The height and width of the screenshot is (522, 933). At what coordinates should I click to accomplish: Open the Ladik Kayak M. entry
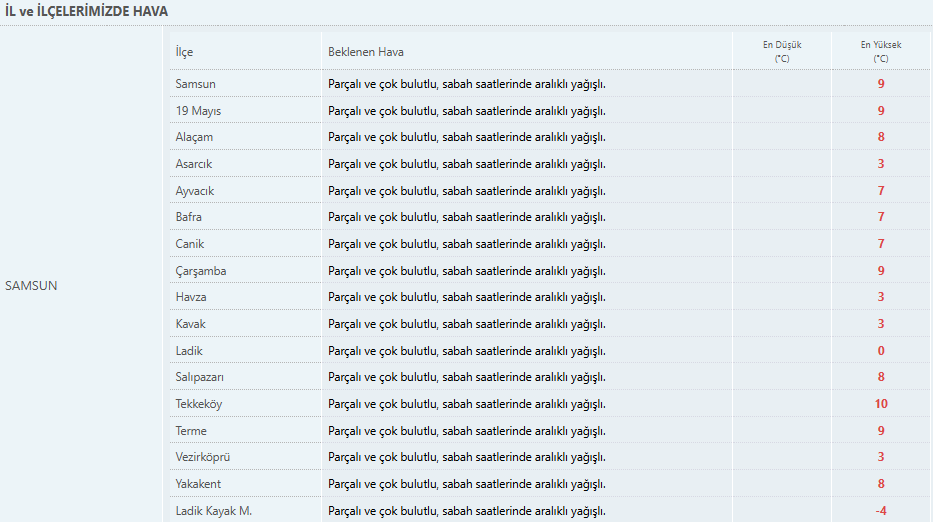[213, 511]
